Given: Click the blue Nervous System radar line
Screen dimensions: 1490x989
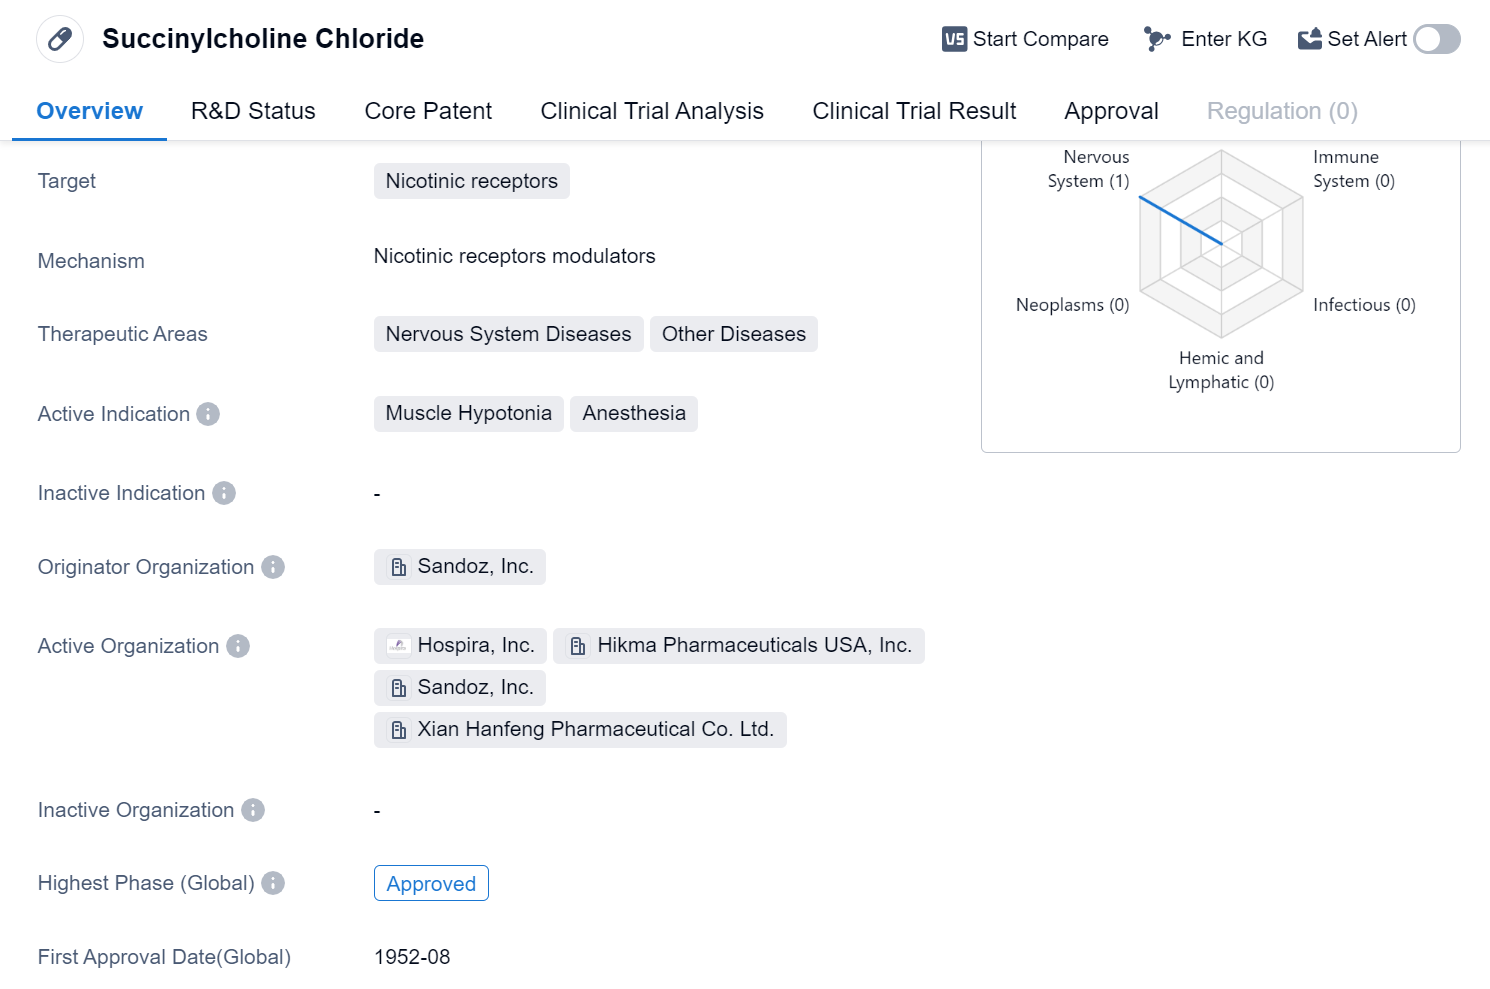Looking at the screenshot, I should [1180, 220].
